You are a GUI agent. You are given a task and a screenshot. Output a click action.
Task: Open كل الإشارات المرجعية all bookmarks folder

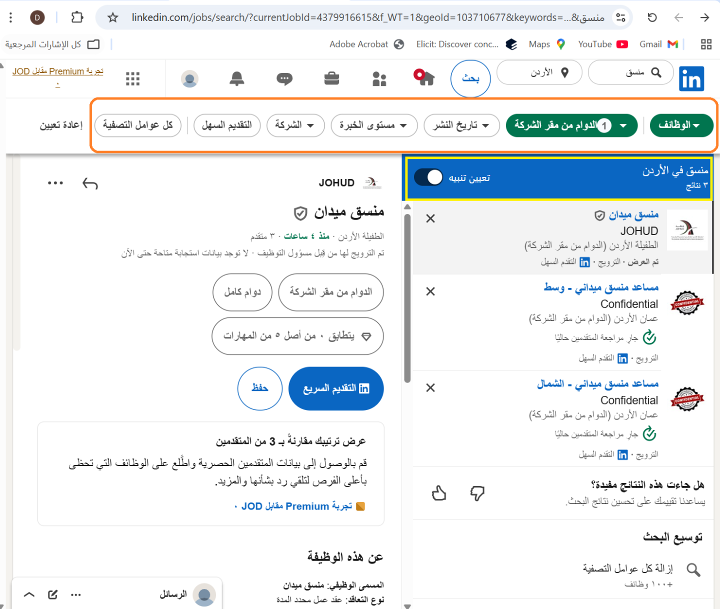(x=52, y=44)
